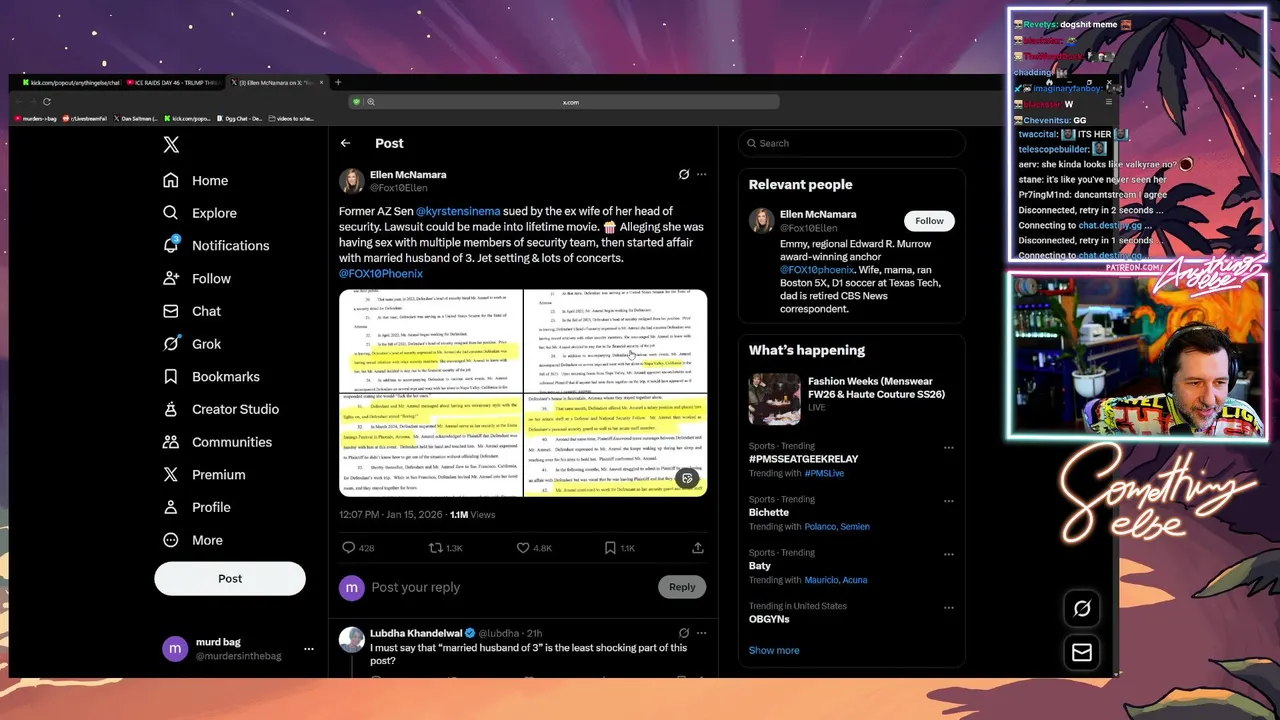Open the @kyrstensinema mention link
Screen dimensions: 1280x720
pos(458,211)
